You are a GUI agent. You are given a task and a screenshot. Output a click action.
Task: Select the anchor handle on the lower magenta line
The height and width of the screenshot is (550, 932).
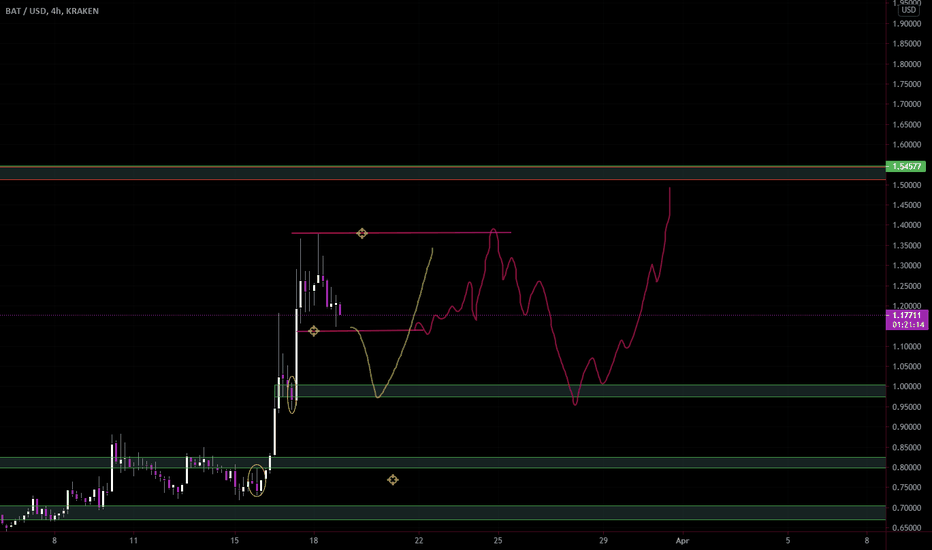click(313, 331)
